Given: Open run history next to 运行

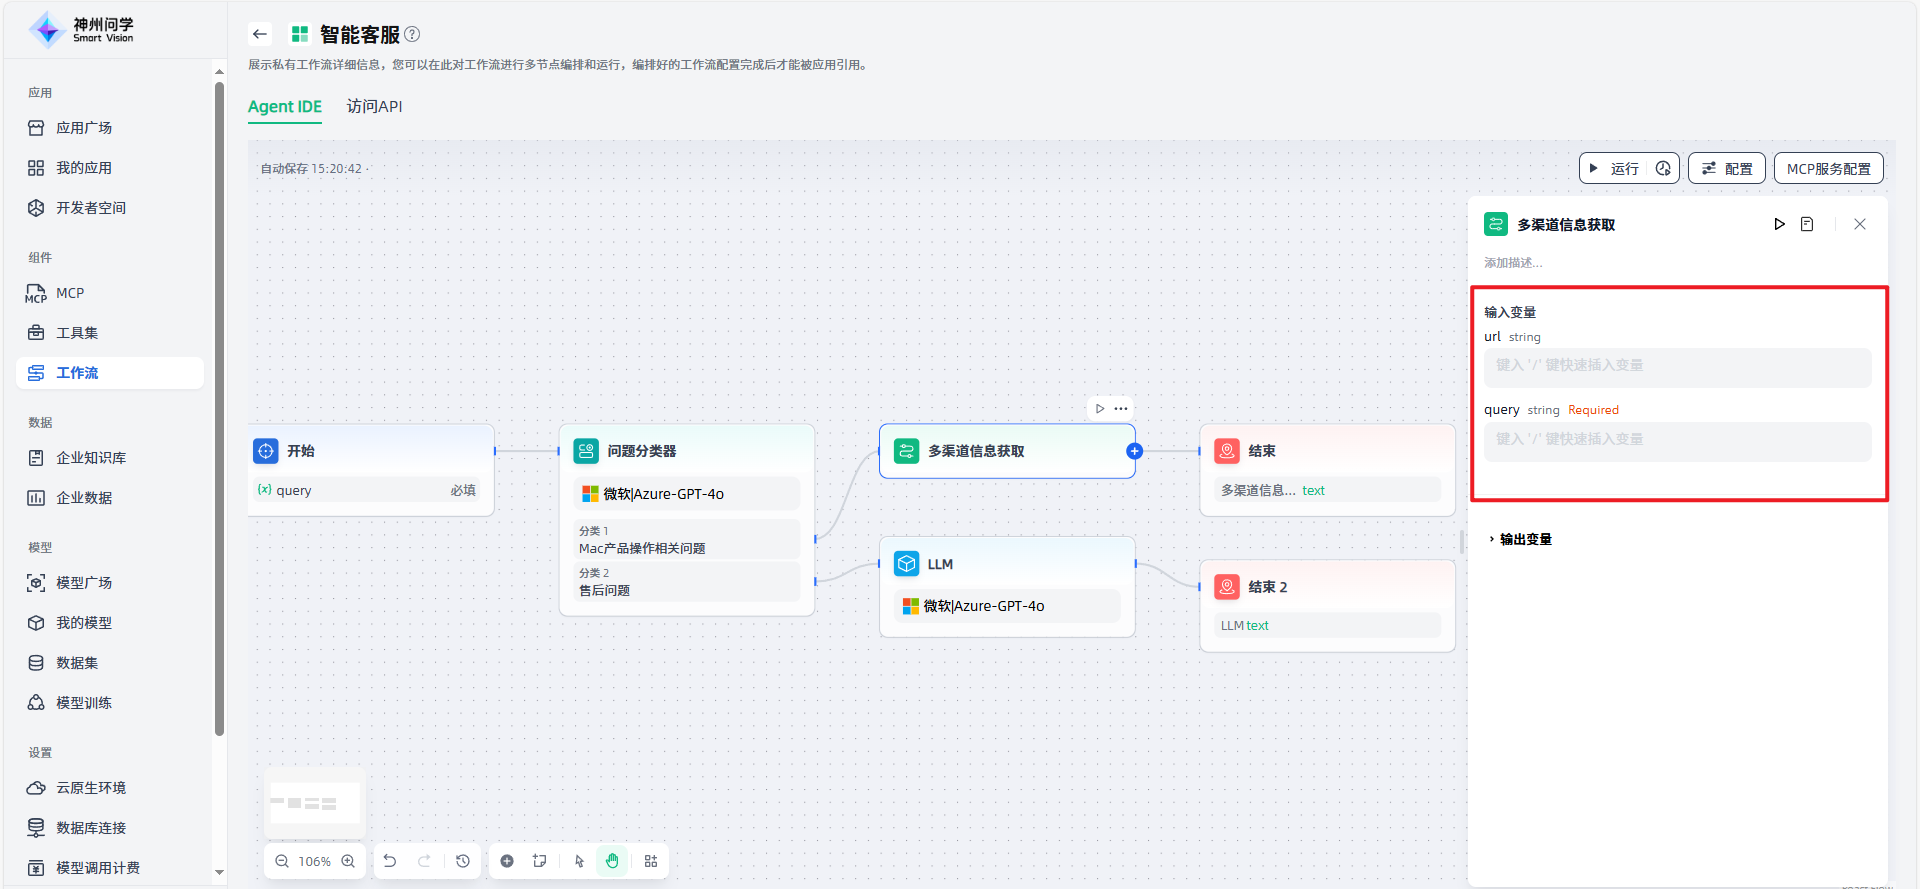Looking at the screenshot, I should point(1663,168).
